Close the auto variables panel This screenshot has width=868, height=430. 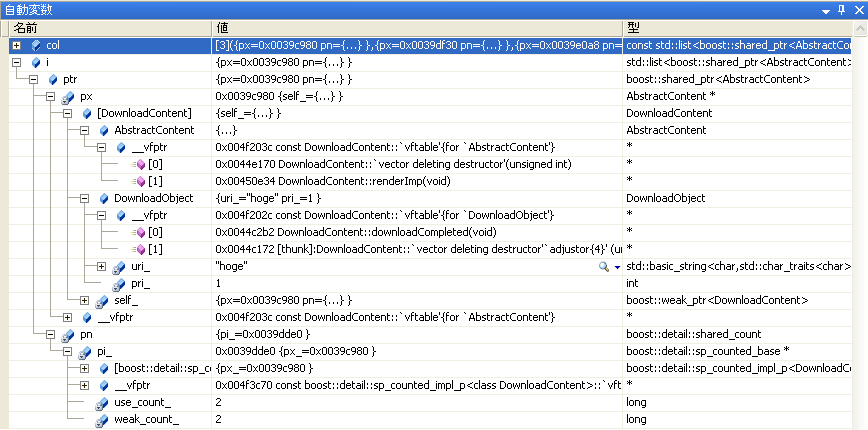click(x=857, y=10)
